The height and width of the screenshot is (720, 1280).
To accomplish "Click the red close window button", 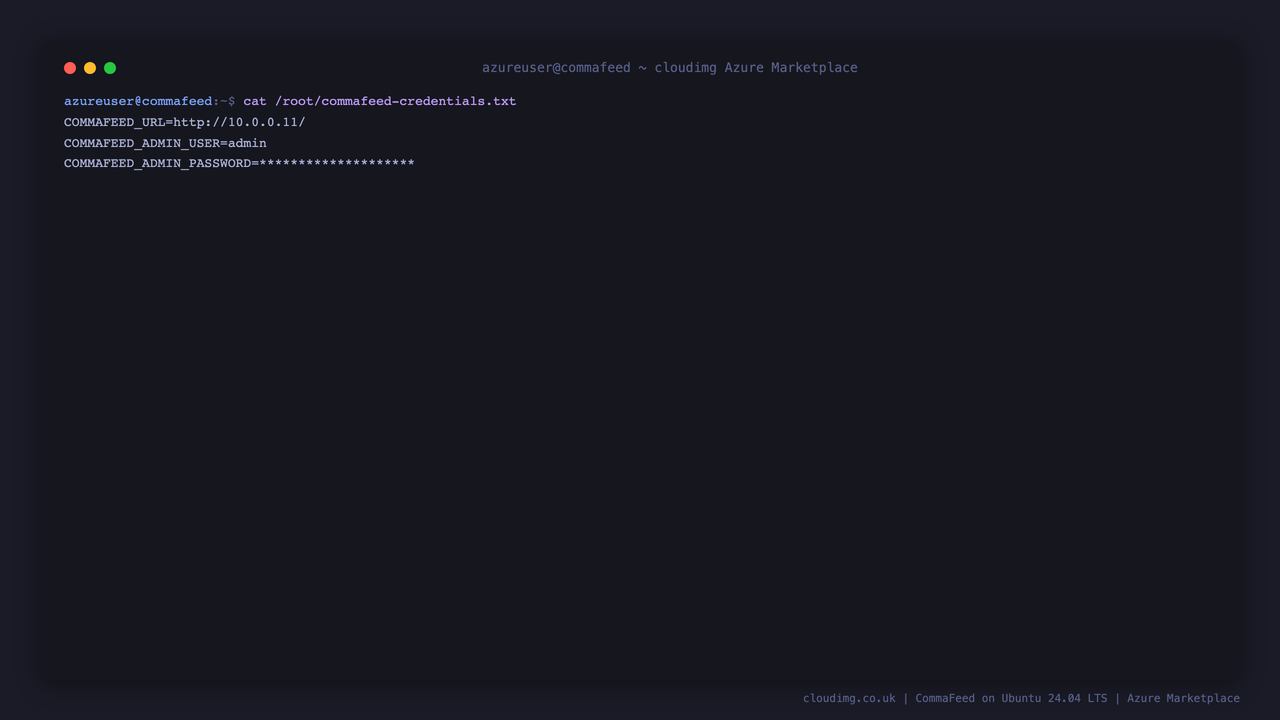I will pos(70,68).
